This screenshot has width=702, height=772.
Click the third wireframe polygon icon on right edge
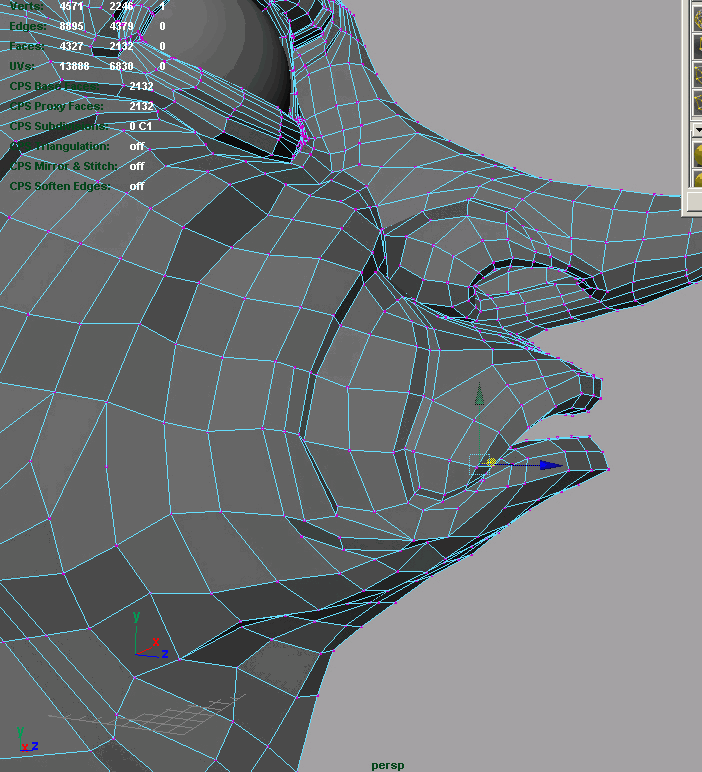697,75
